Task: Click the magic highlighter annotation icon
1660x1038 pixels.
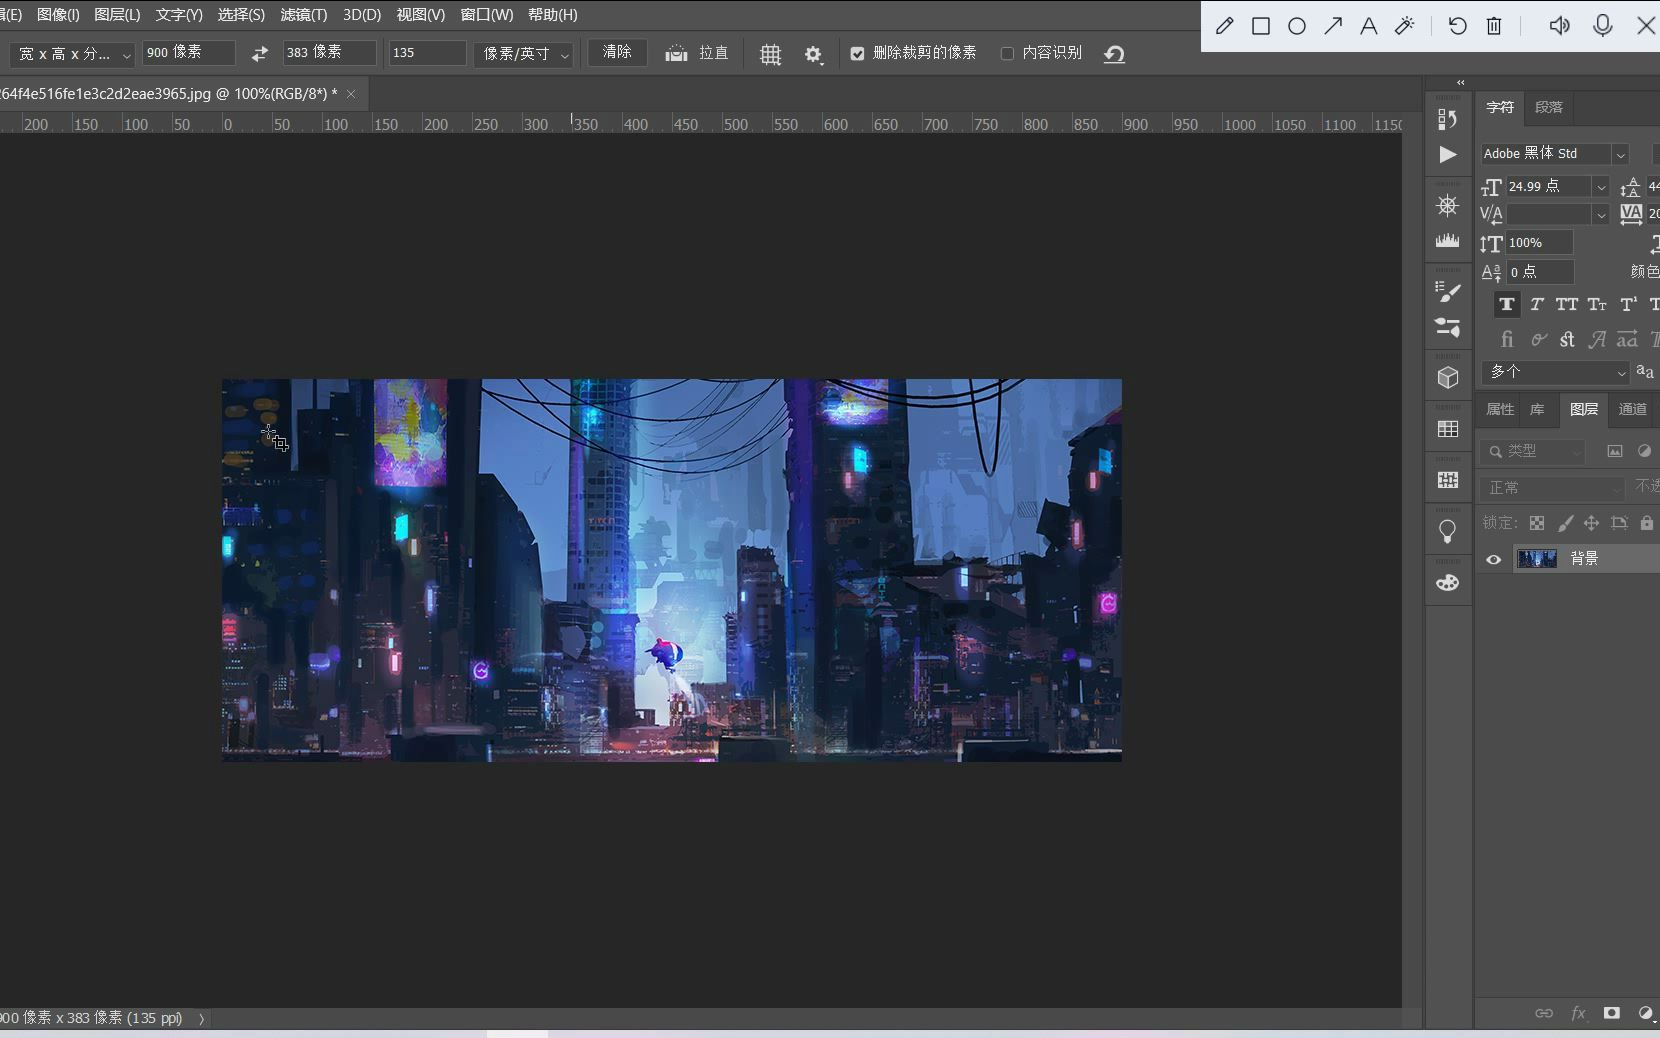Action: (x=1405, y=26)
